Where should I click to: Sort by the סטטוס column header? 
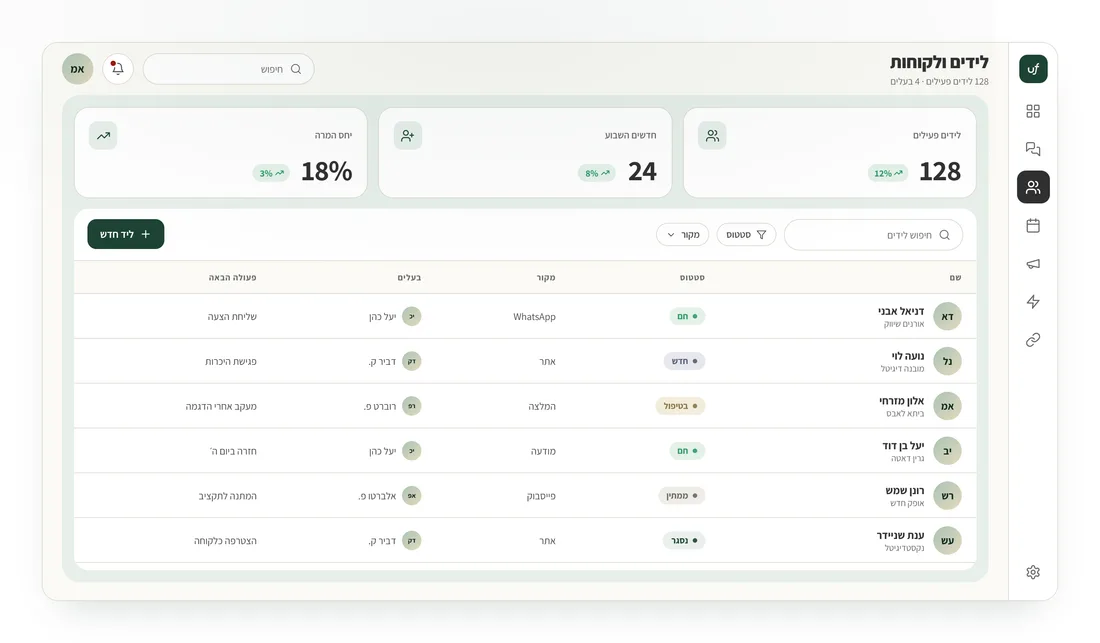pos(692,278)
